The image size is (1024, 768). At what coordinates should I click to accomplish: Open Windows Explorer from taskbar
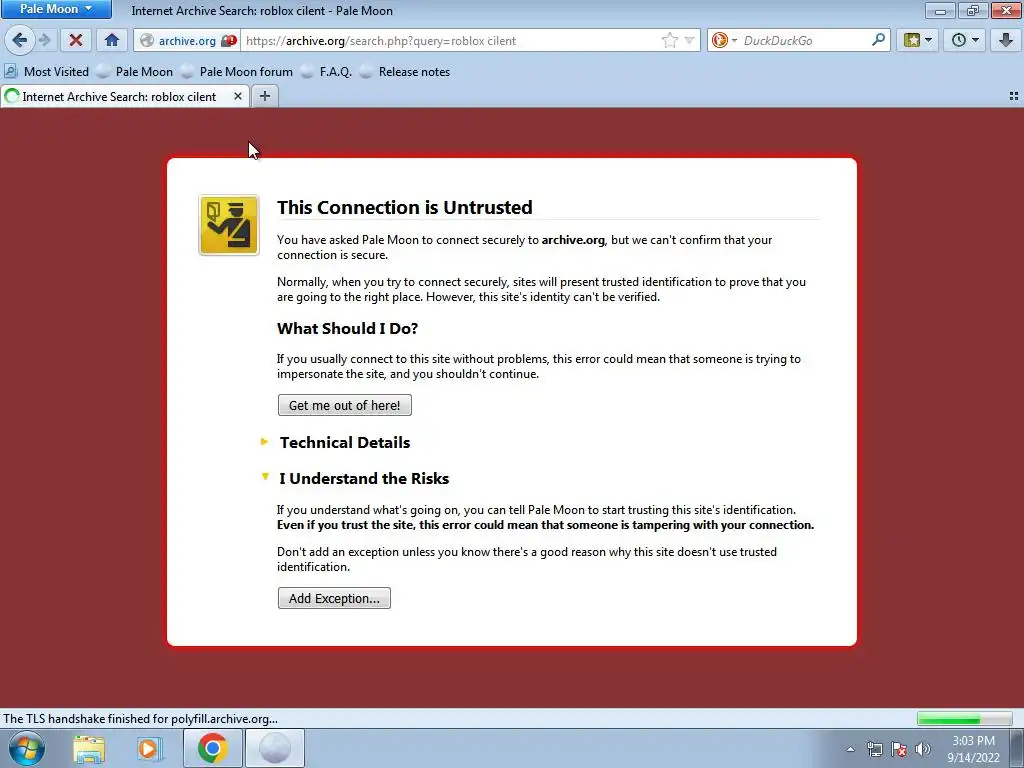[89, 748]
